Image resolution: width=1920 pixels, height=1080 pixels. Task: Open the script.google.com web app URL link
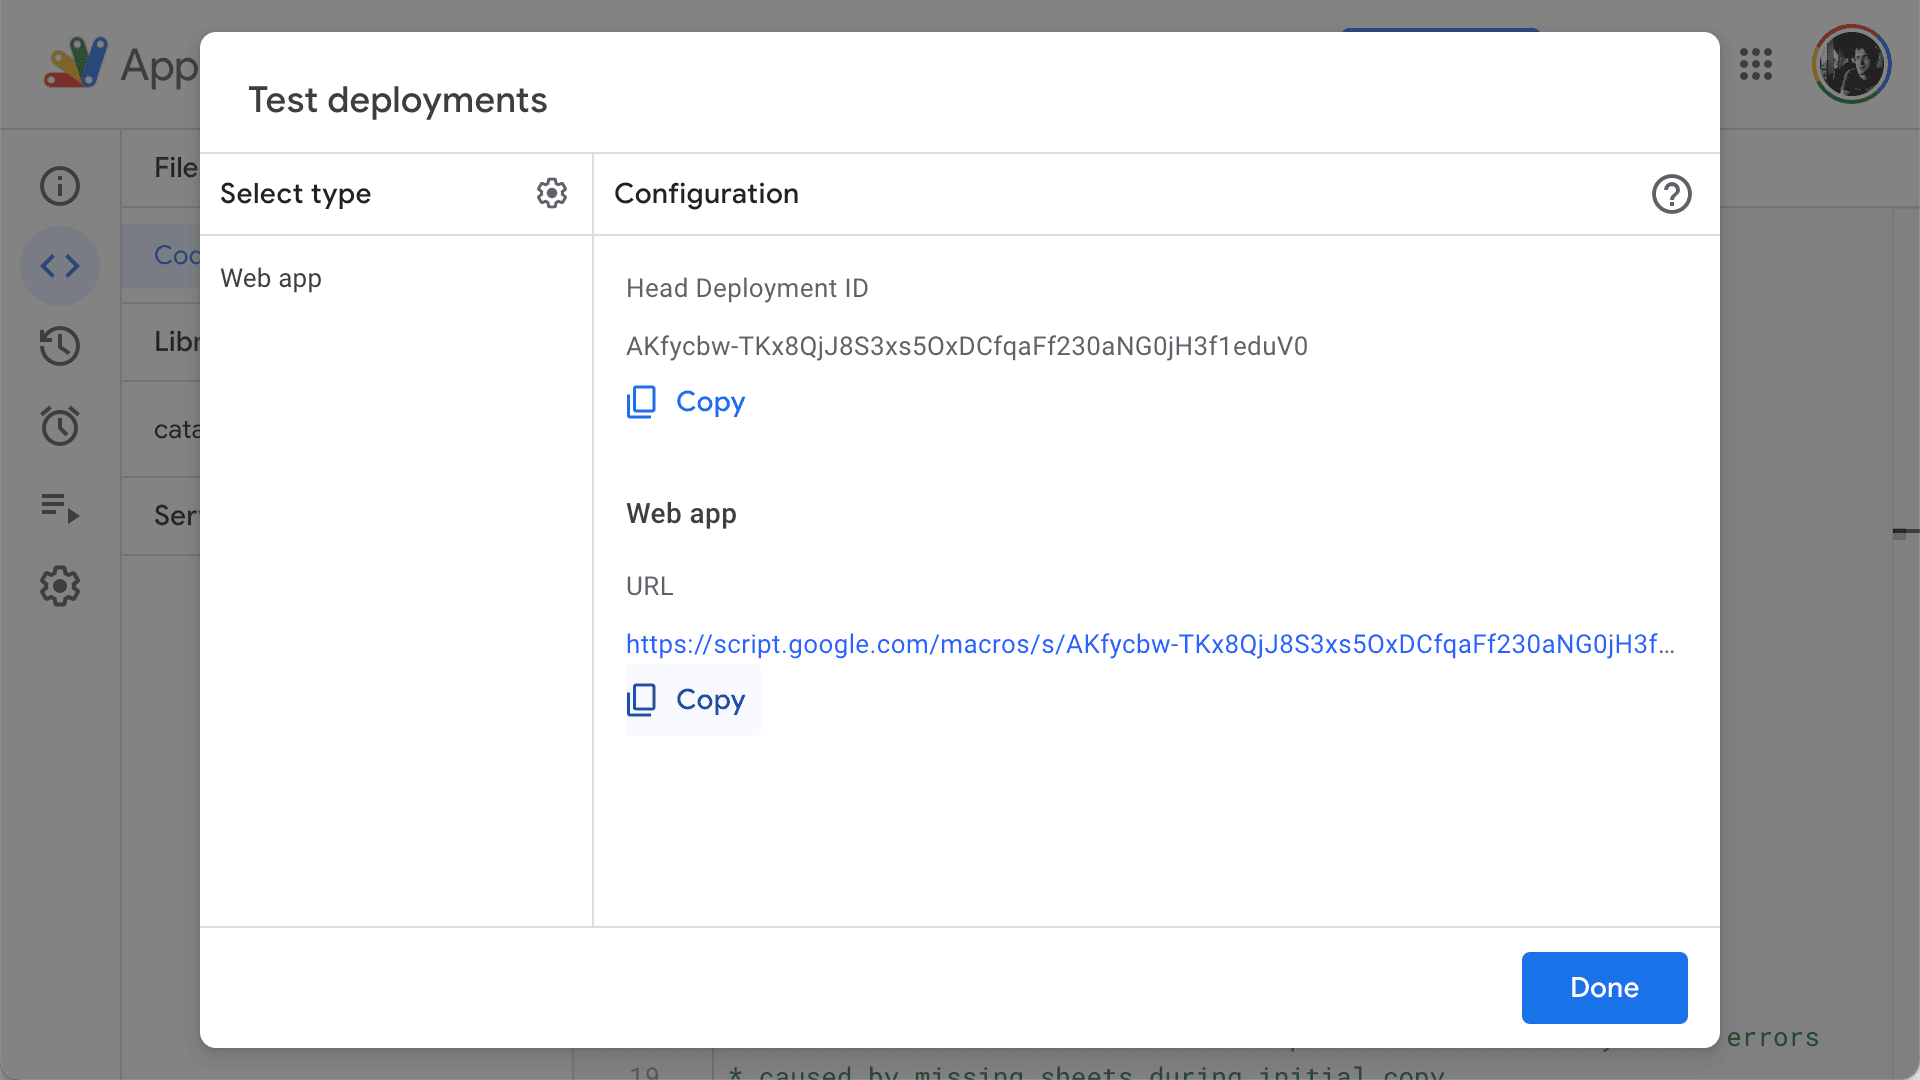point(1148,644)
